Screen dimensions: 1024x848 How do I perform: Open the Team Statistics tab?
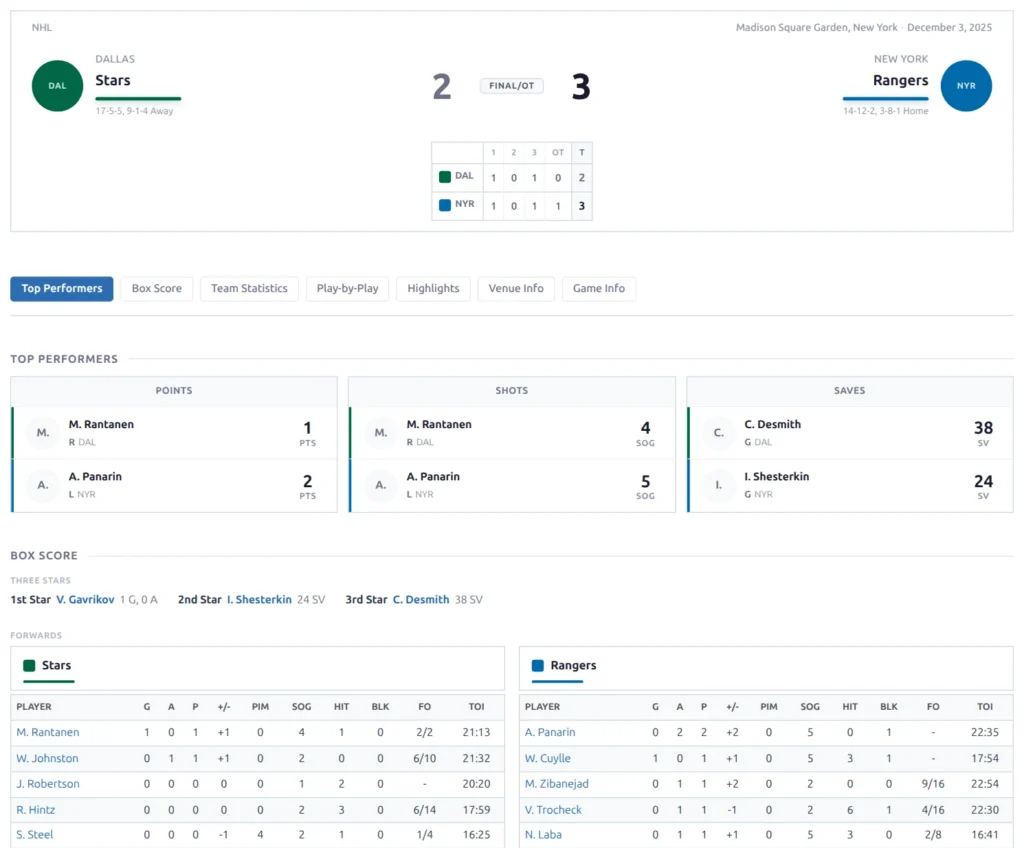(249, 289)
